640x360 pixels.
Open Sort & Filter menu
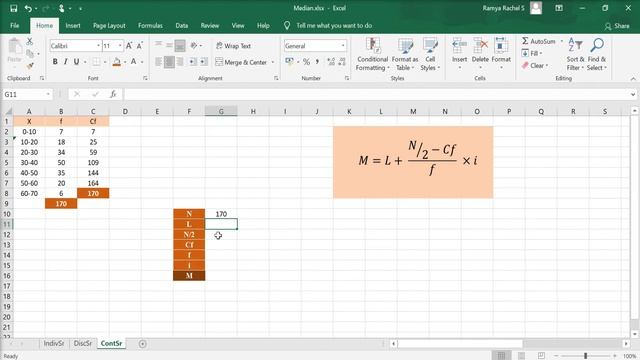tap(576, 54)
